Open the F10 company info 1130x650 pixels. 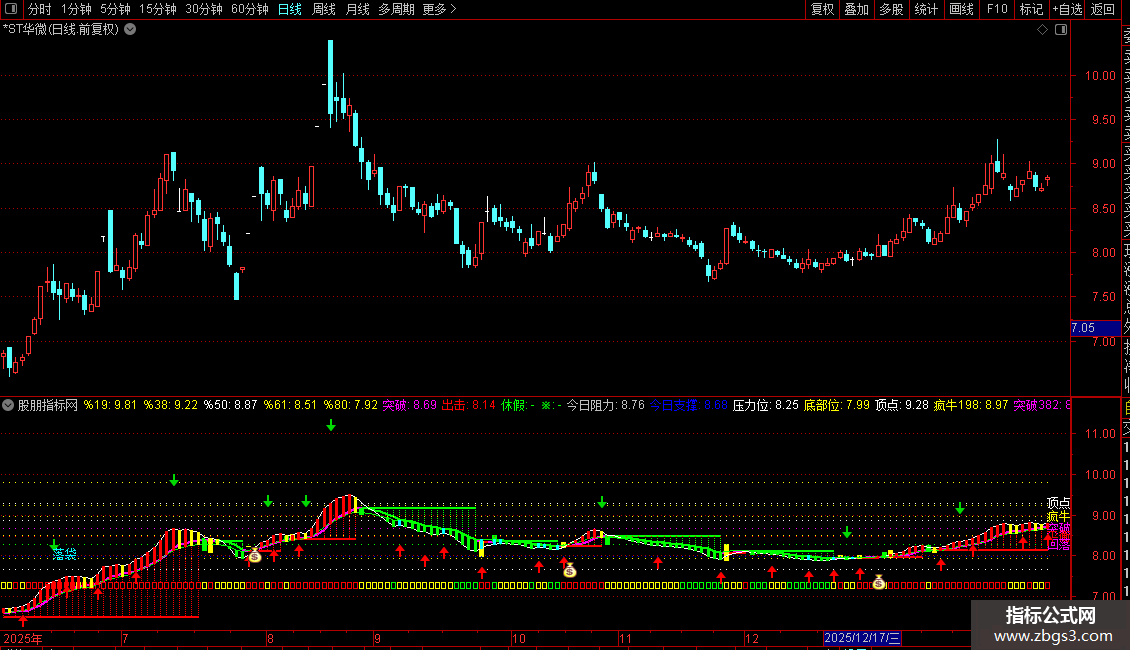(x=997, y=9)
